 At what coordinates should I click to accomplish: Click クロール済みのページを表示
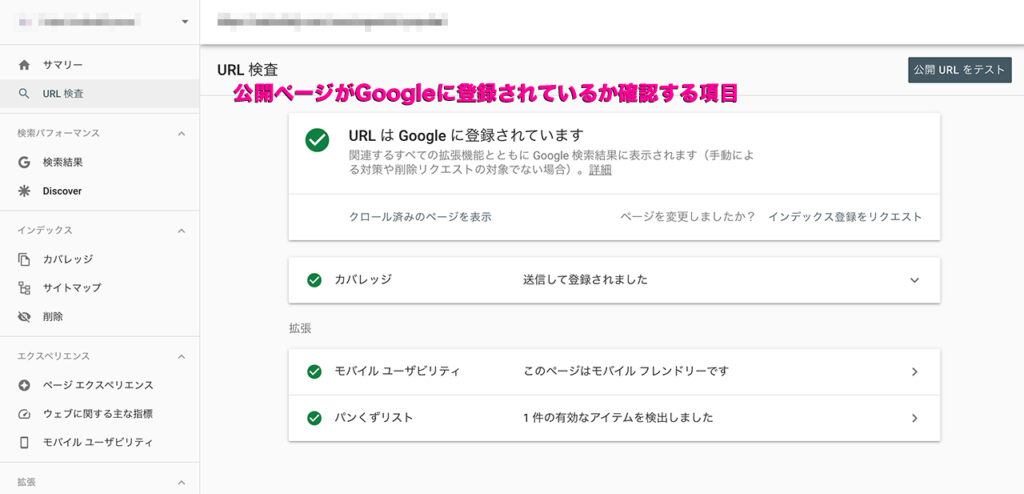[x=421, y=217]
